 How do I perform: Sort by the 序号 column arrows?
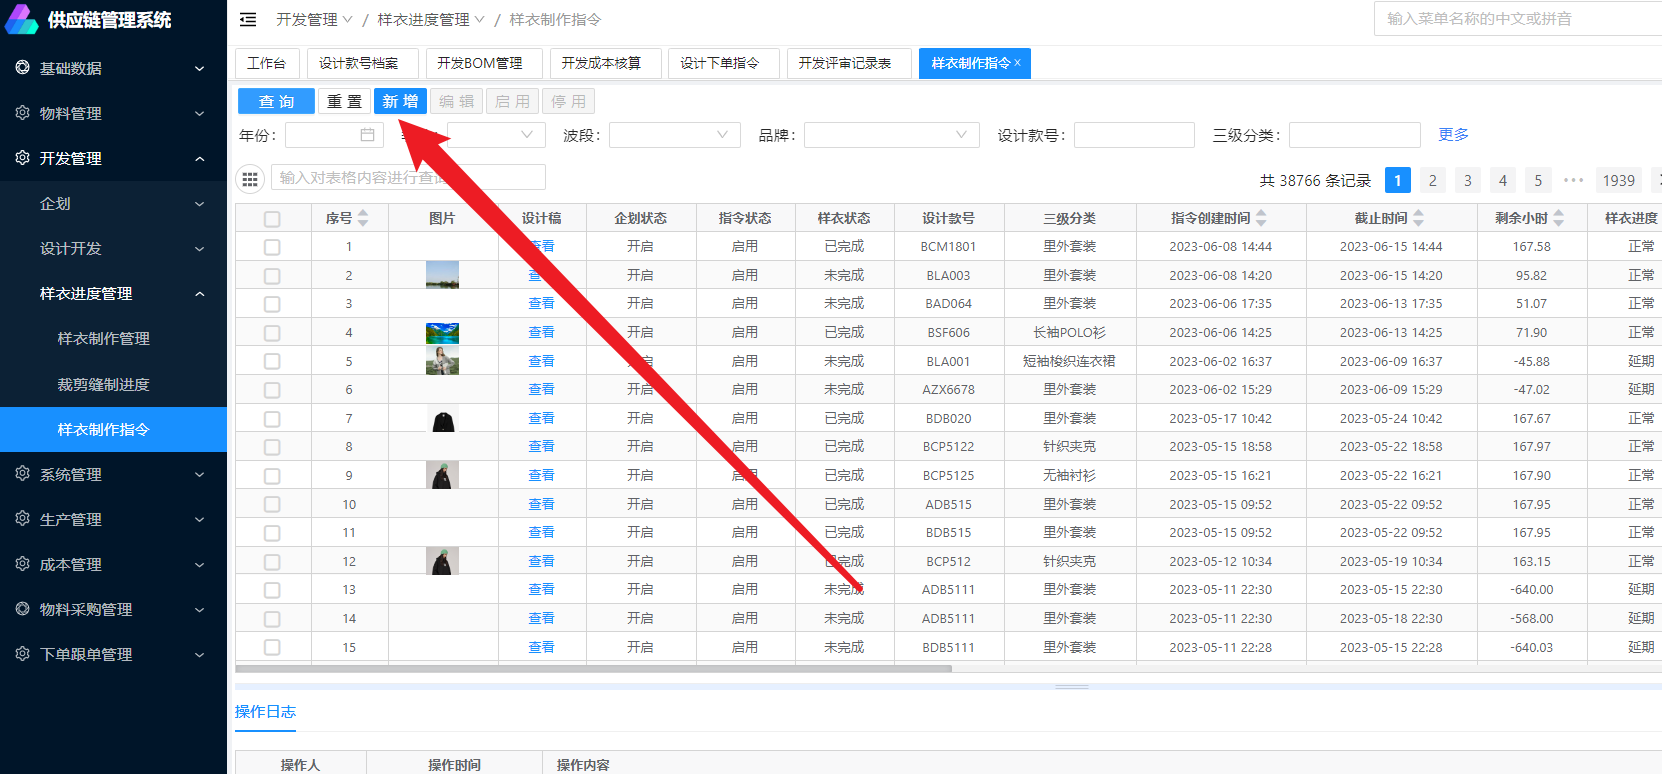point(363,218)
